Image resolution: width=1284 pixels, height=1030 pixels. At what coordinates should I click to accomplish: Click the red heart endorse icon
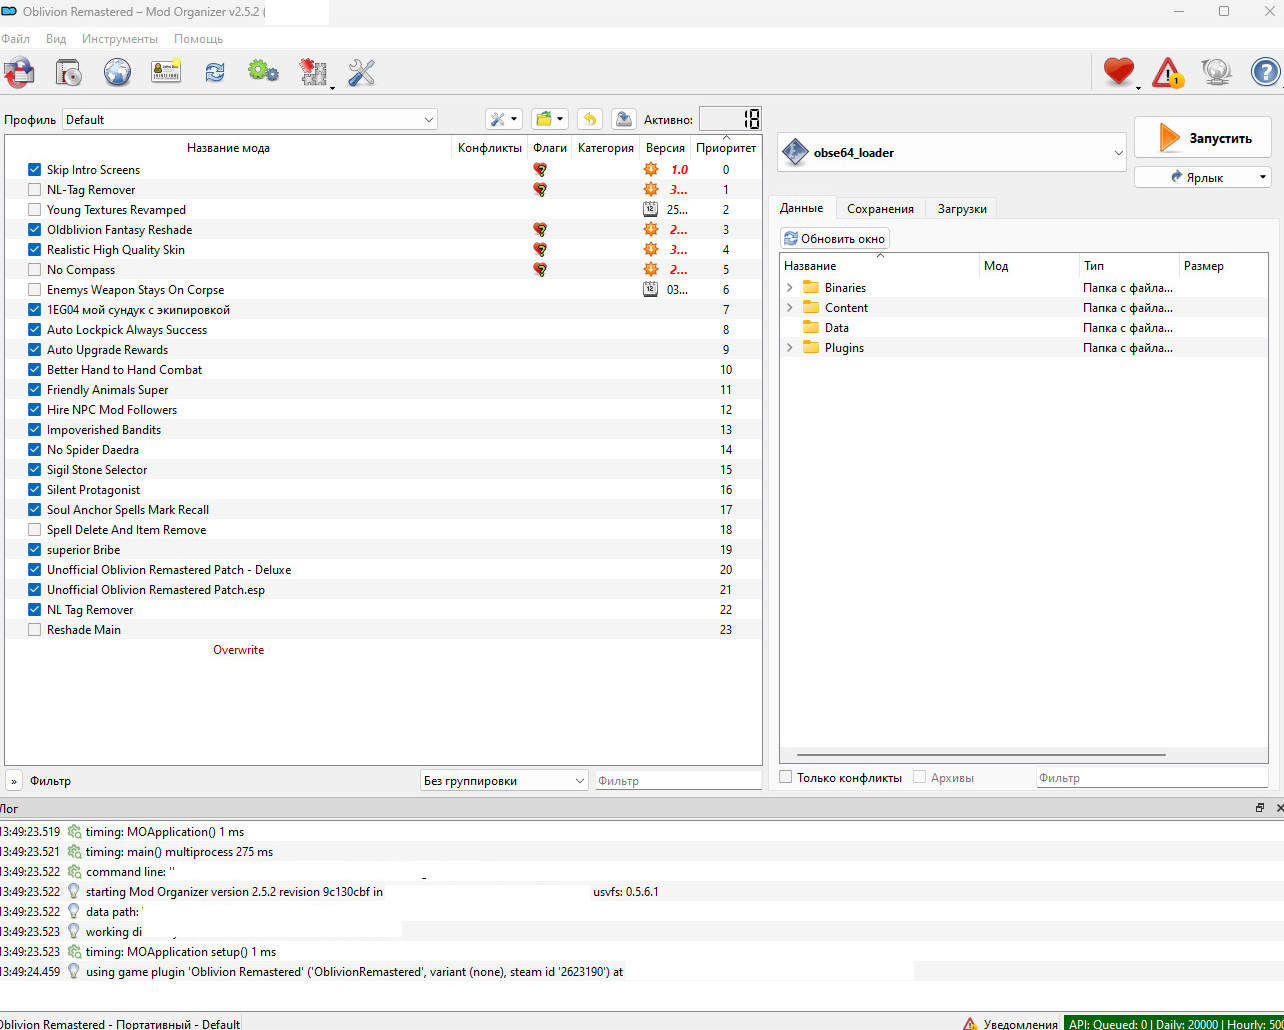pos(1119,72)
